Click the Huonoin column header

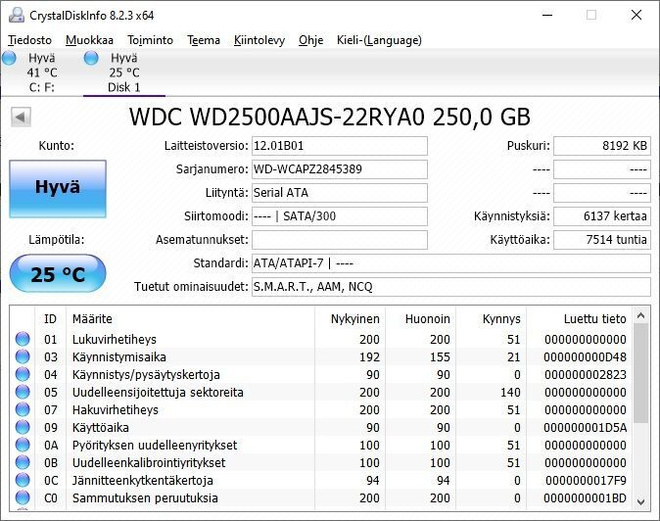click(420, 319)
